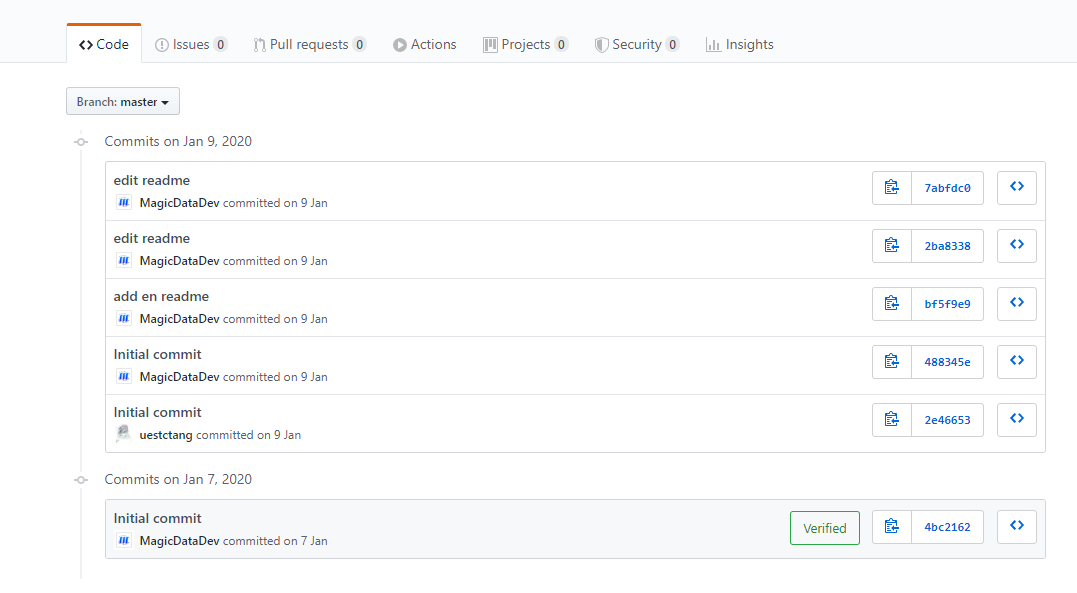The width and height of the screenshot is (1077, 593).
Task: Go to the Actions tab
Action: pyautogui.click(x=425, y=44)
